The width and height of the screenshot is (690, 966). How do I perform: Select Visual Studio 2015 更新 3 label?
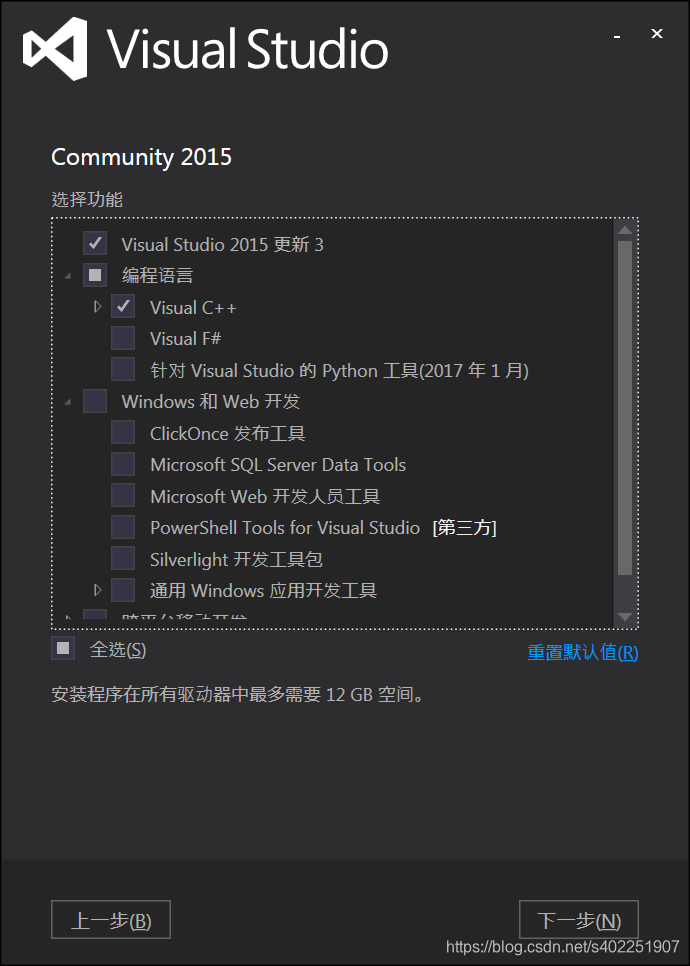pos(222,245)
